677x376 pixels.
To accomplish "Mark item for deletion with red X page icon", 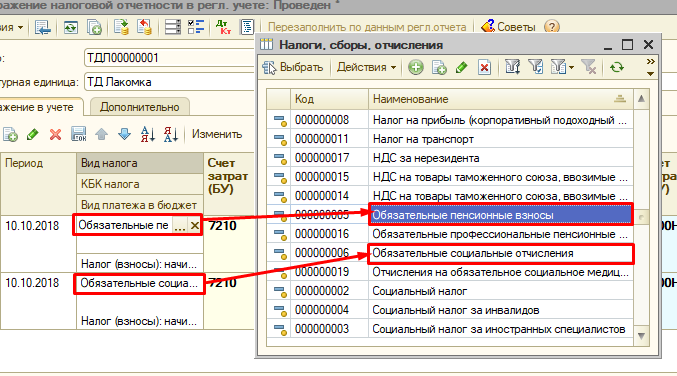I will point(484,67).
